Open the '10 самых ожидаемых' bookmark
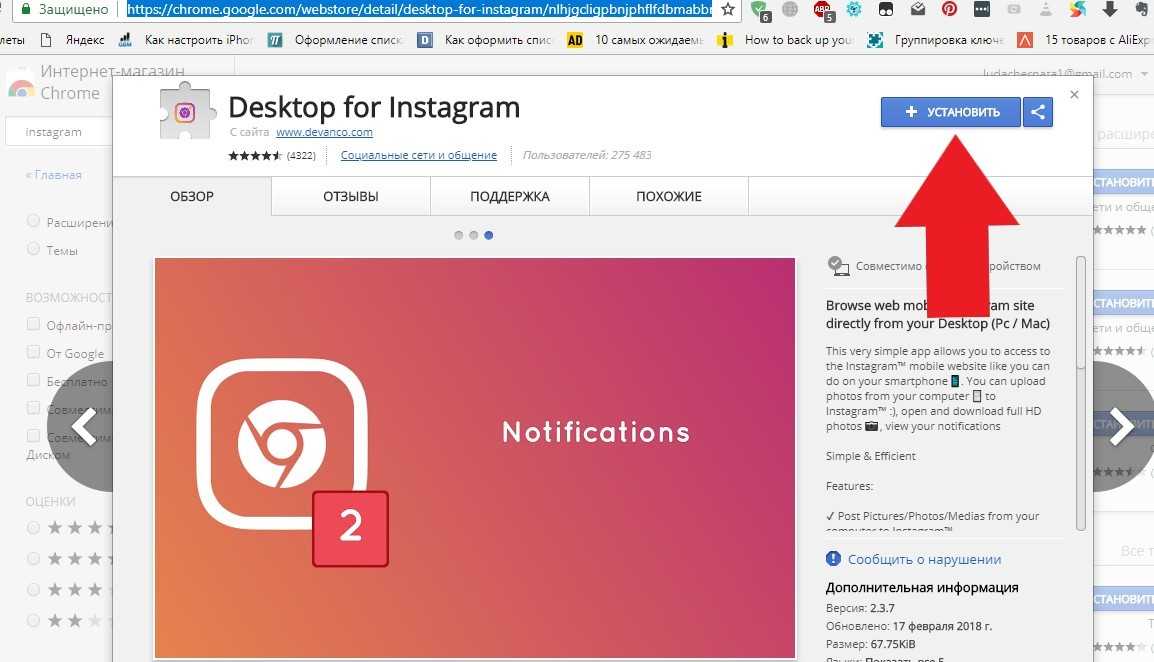1154x662 pixels. [x=635, y=40]
